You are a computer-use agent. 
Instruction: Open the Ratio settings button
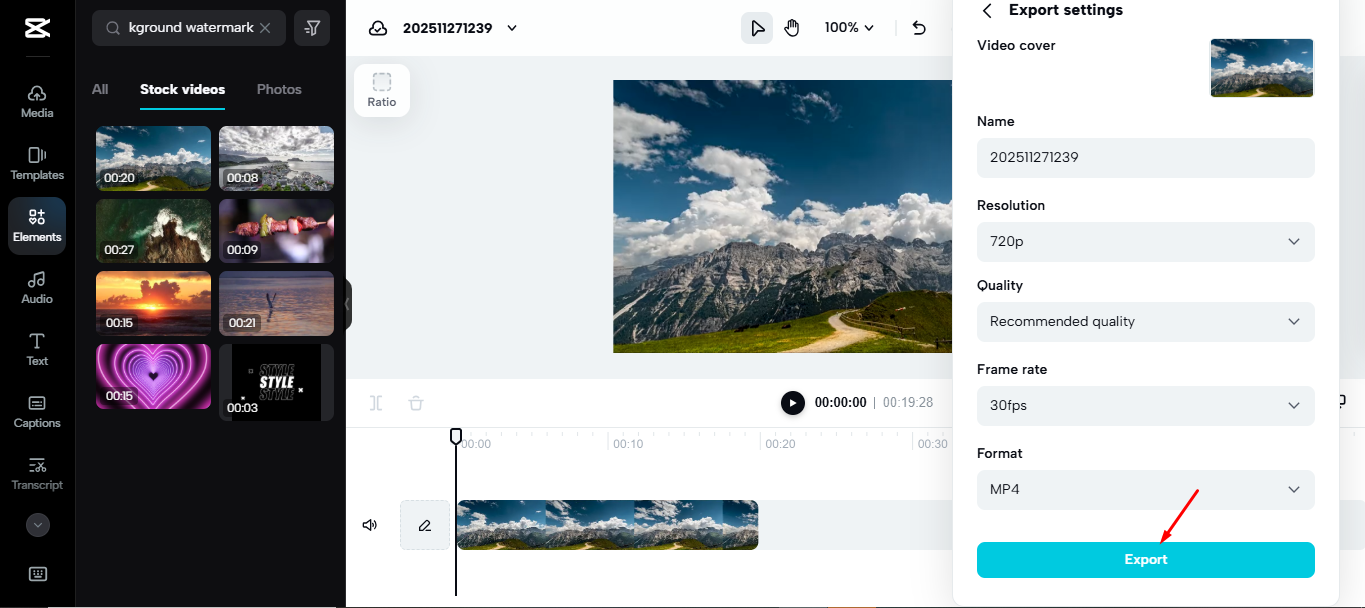pos(381,89)
